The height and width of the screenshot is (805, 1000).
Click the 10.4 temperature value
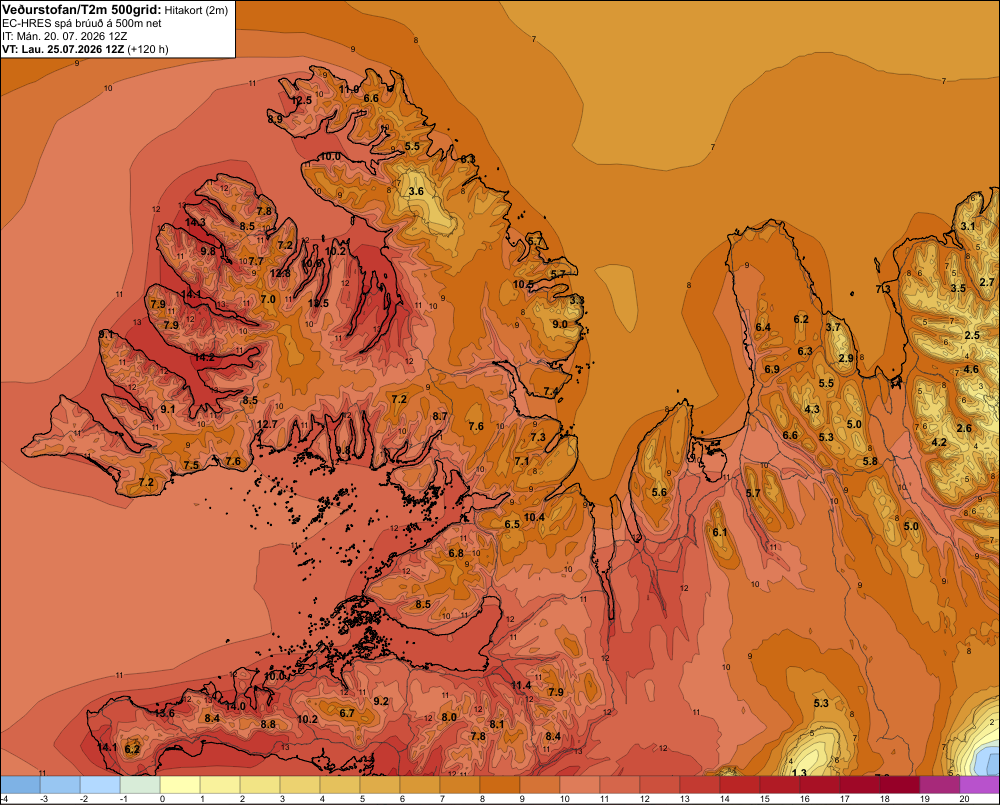(x=534, y=517)
